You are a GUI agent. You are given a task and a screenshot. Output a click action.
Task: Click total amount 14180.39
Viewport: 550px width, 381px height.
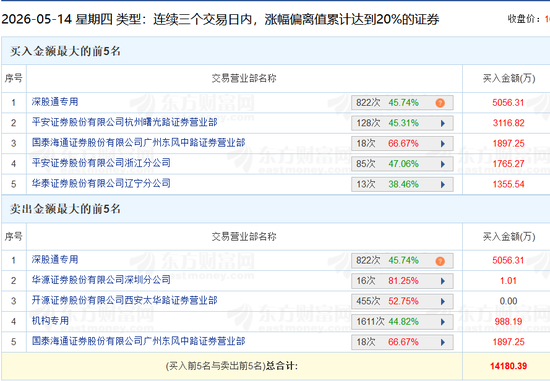[509, 366]
